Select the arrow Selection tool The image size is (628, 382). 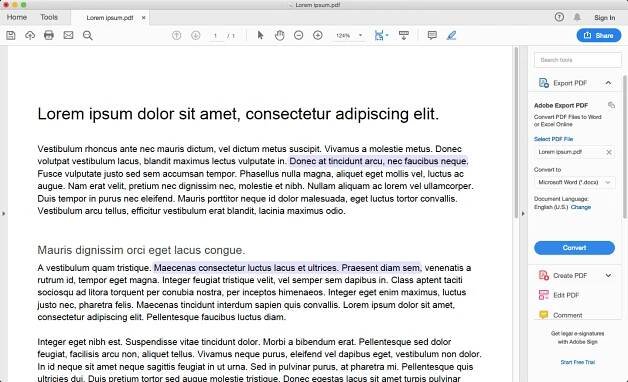click(x=260, y=35)
